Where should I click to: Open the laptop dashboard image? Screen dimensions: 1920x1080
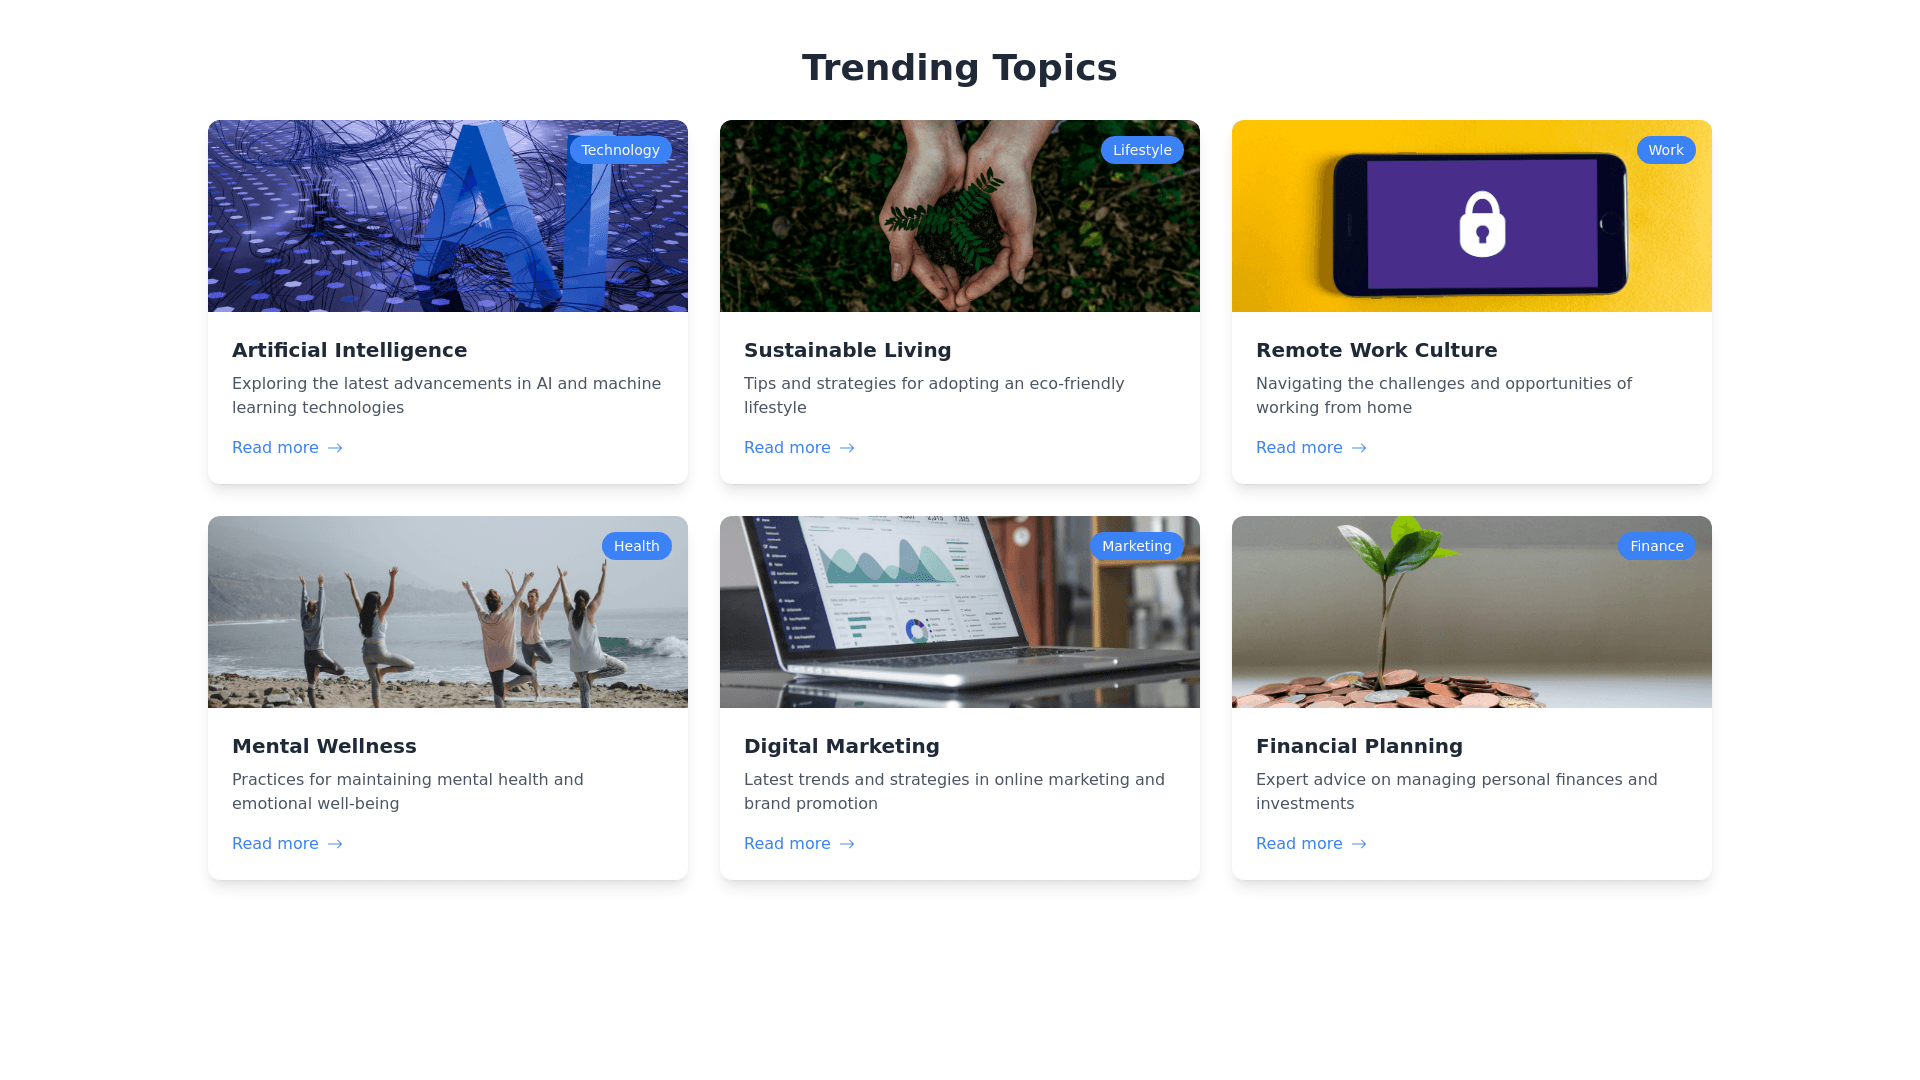point(960,612)
